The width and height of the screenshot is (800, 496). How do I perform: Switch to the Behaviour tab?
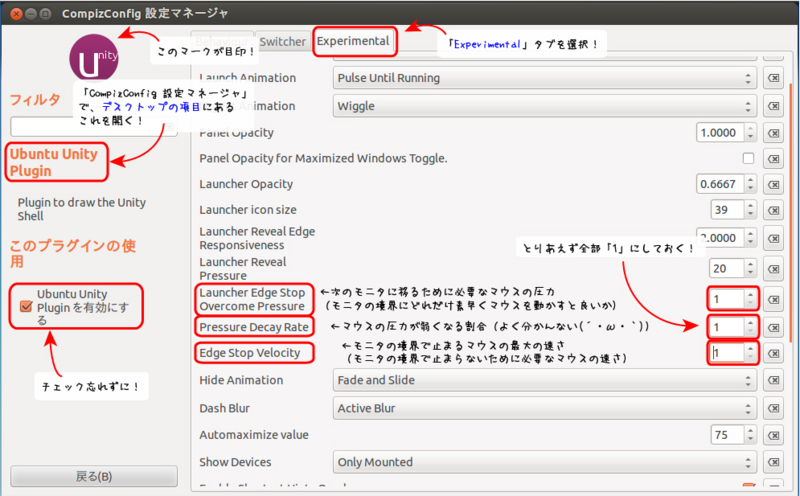coord(222,41)
